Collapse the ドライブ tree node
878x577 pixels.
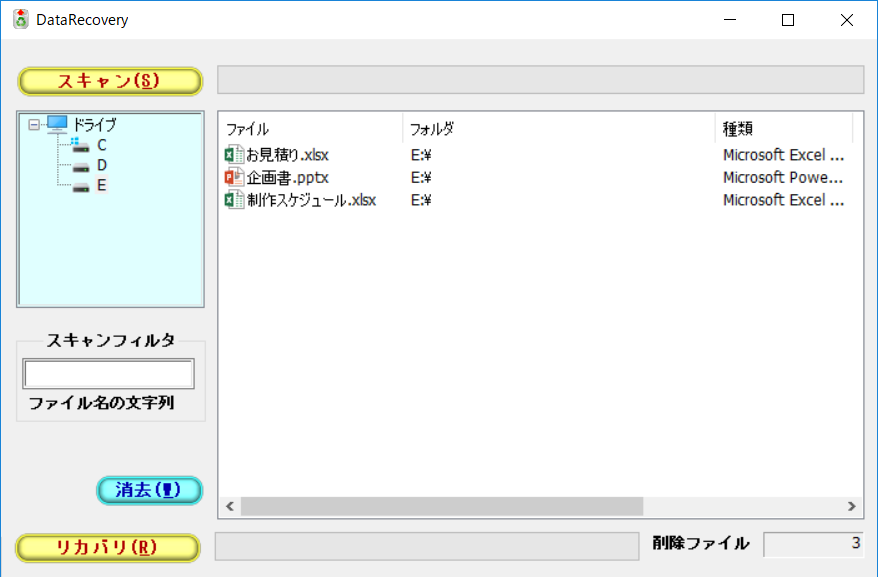(x=33, y=124)
